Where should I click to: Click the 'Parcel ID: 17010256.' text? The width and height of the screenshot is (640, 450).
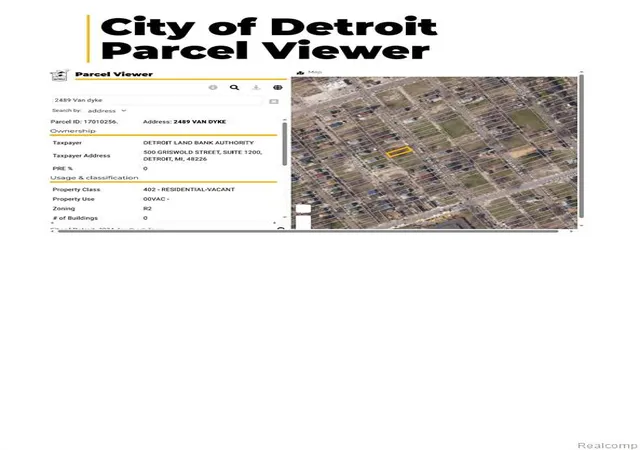(x=84, y=122)
